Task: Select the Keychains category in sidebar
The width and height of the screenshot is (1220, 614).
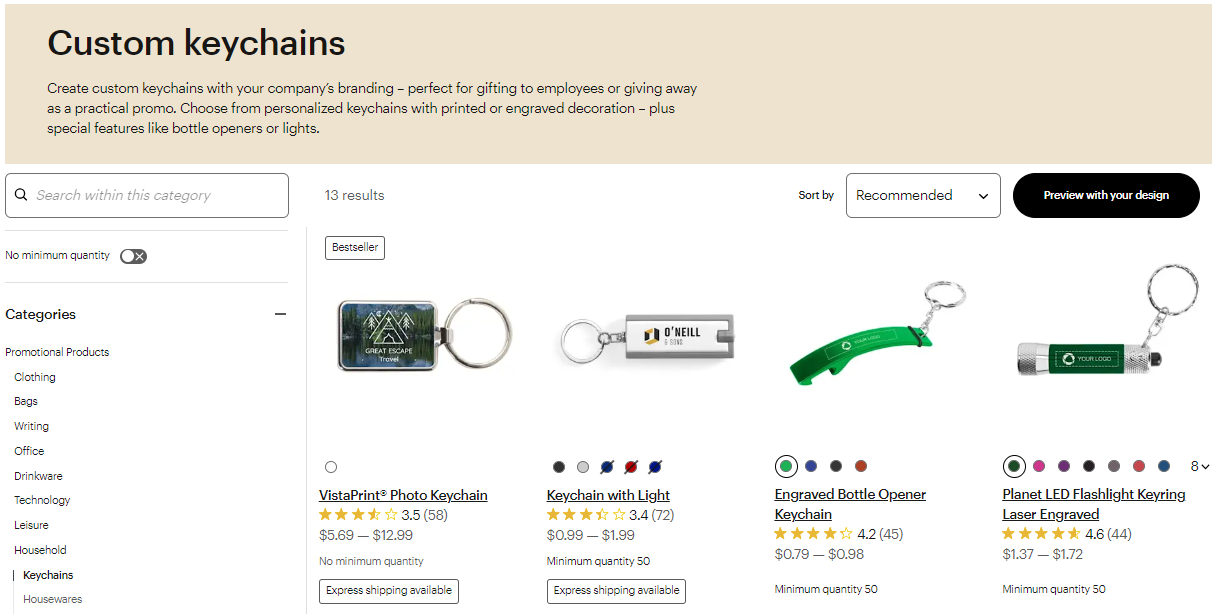Action: 48,574
